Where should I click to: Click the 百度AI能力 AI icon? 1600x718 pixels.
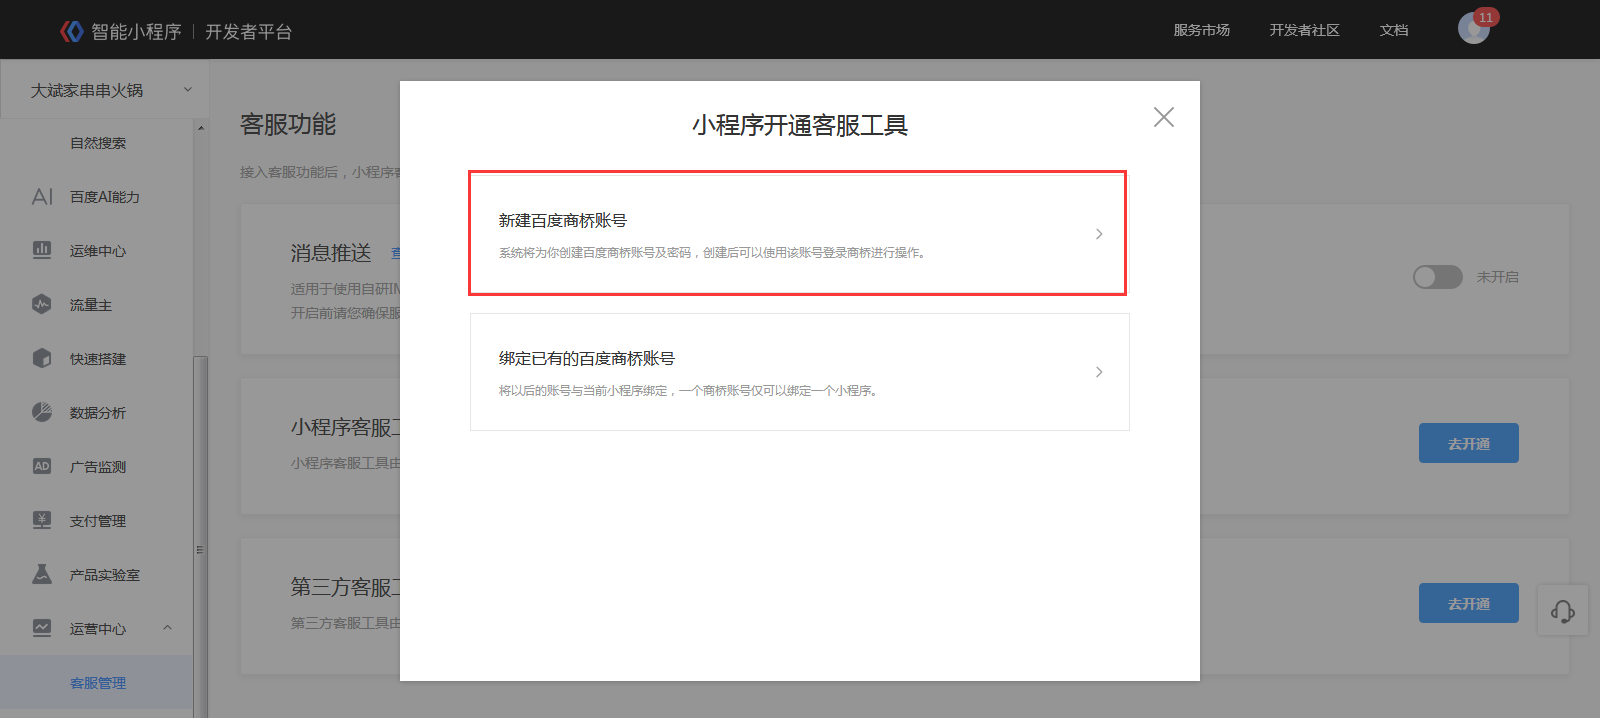pos(42,197)
